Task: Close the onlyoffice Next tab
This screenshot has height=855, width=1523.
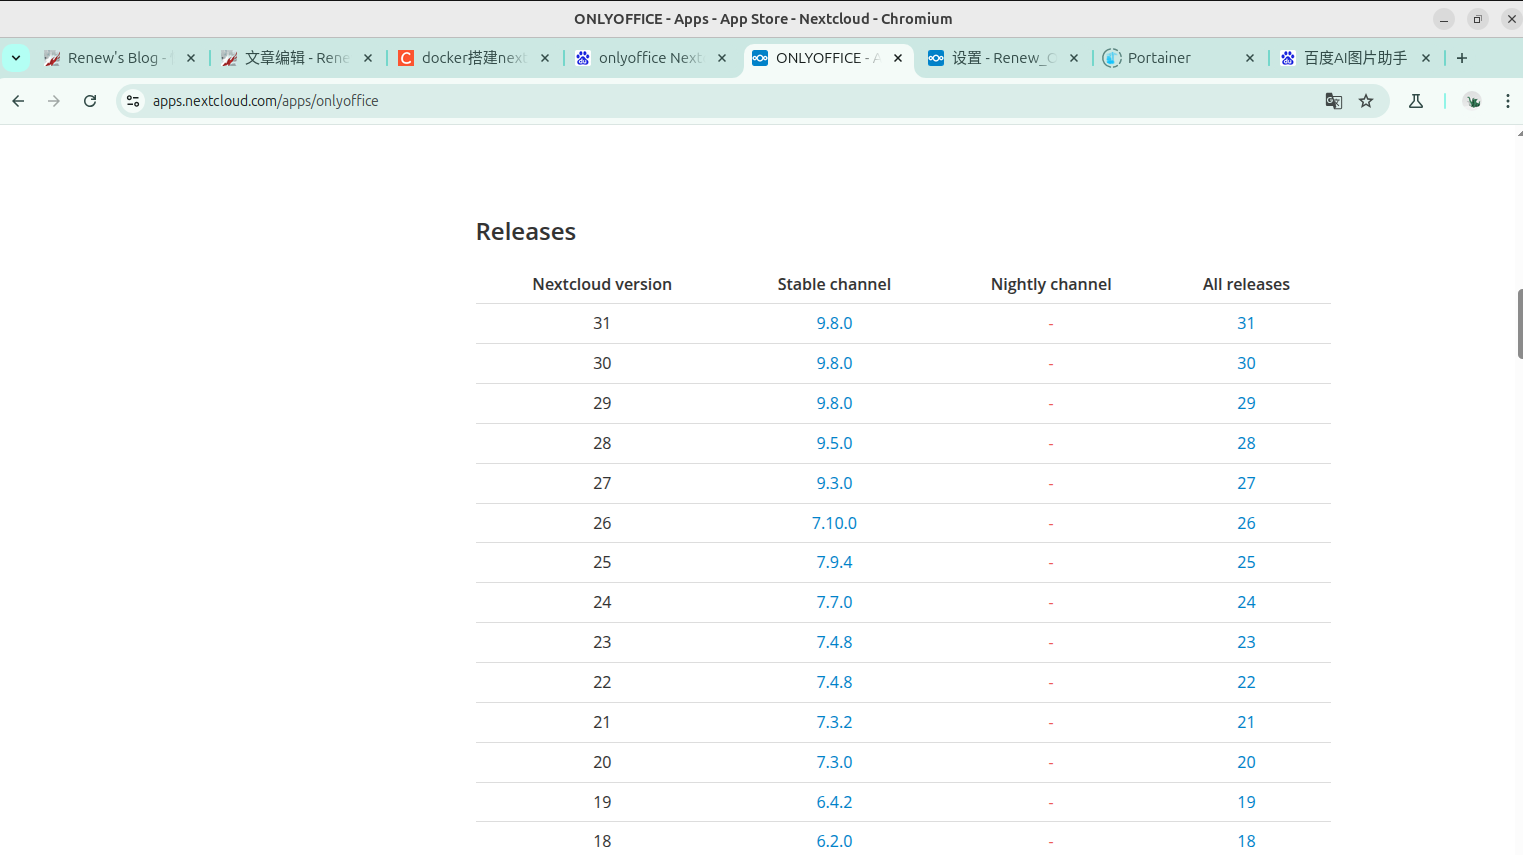Action: [x=722, y=58]
